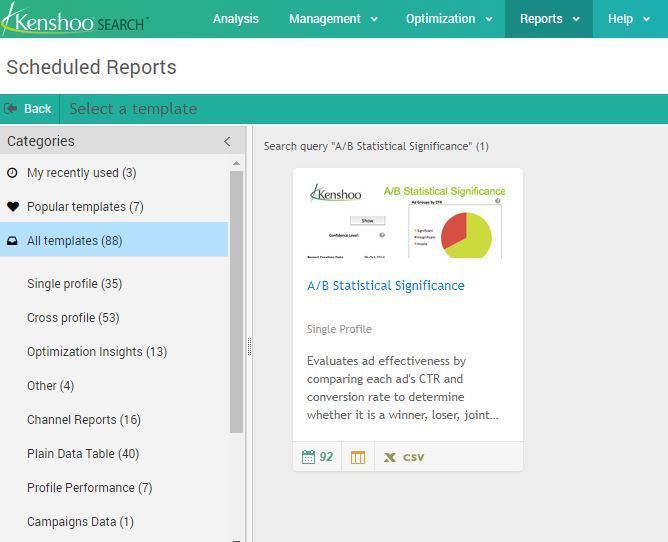The height and width of the screenshot is (542, 668).
Task: Click the heart icon beside Popular templates
Action: coord(13,207)
